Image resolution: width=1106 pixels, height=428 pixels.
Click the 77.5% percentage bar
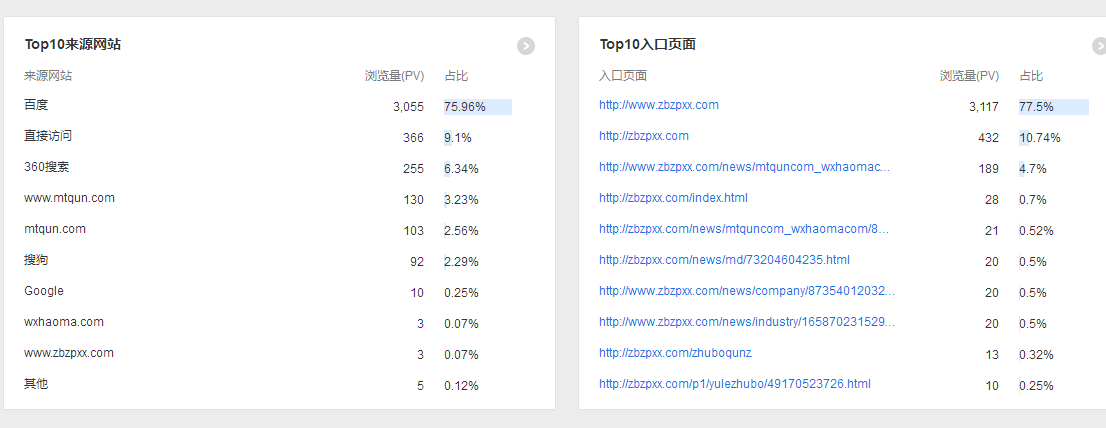[1052, 107]
